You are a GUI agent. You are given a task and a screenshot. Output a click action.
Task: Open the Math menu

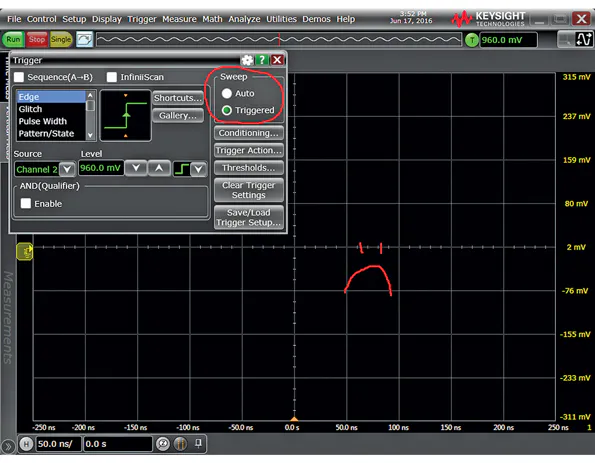coord(212,19)
